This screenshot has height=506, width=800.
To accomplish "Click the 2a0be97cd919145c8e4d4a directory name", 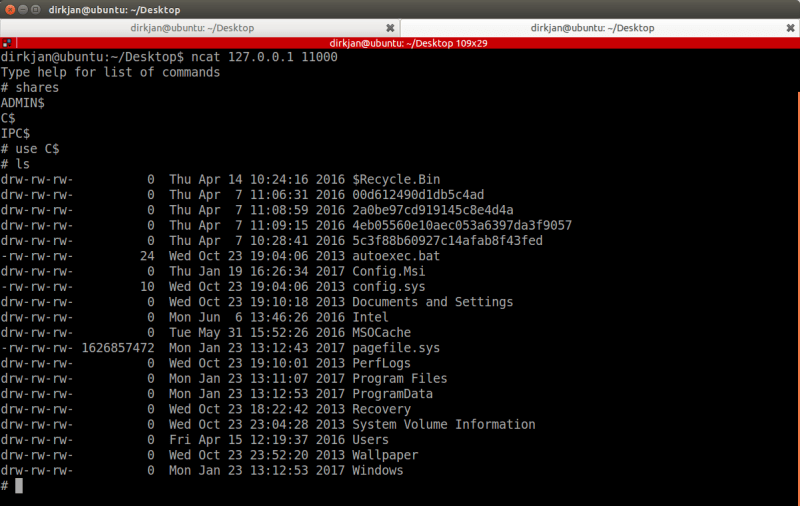I will [433, 210].
